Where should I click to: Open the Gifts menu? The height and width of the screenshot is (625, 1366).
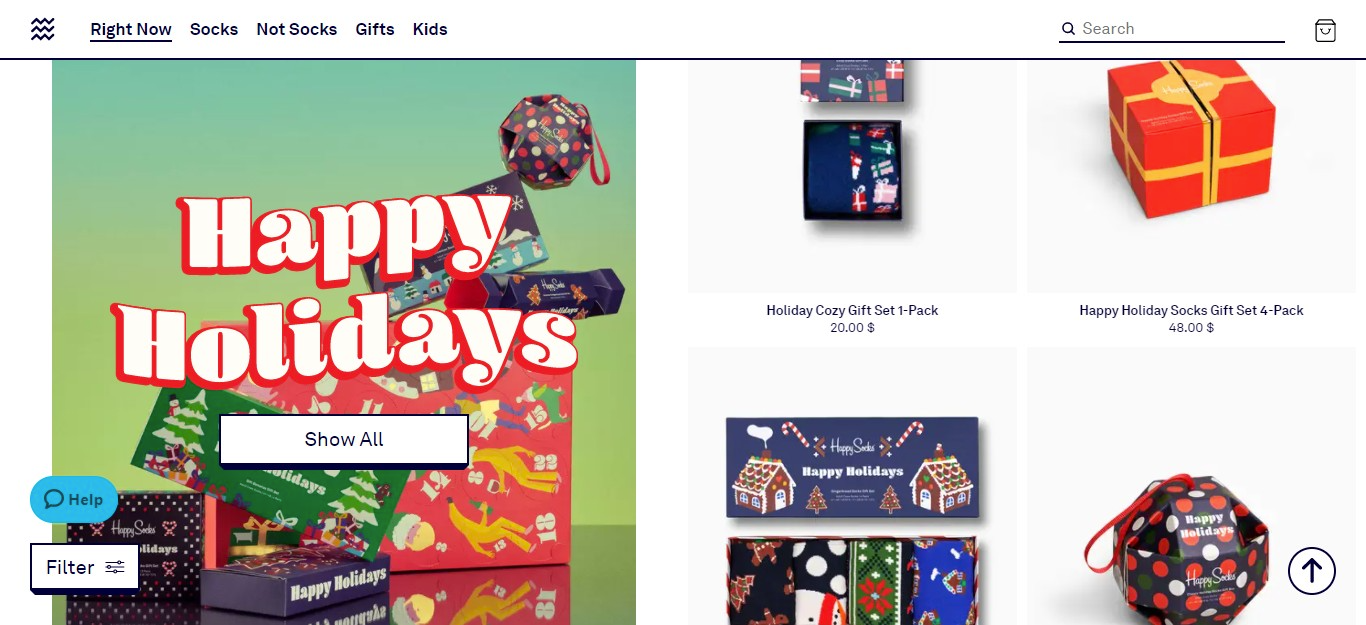pyautogui.click(x=375, y=30)
